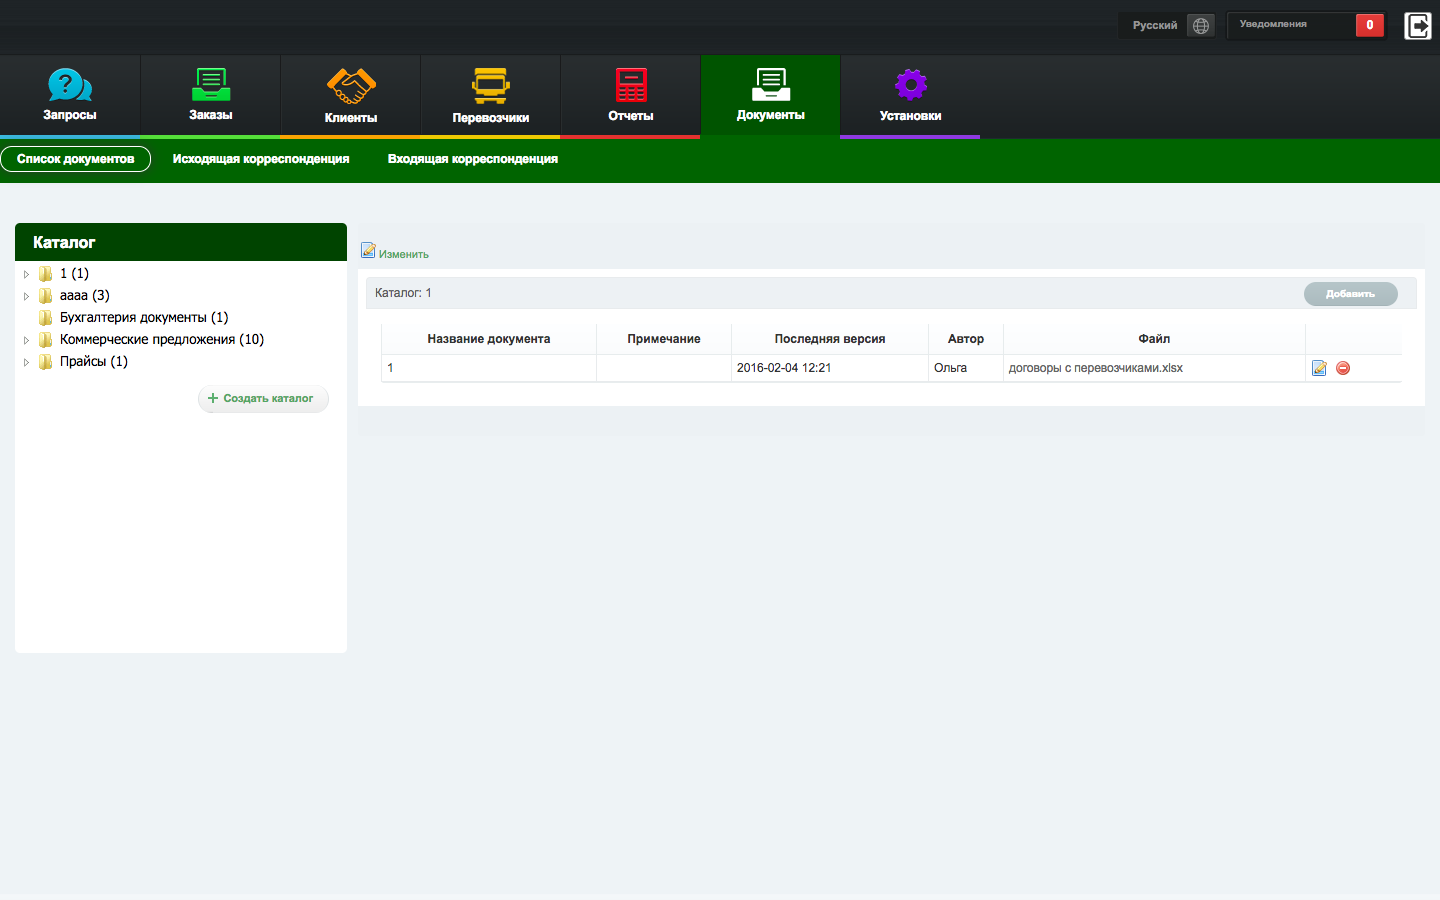Click the Файл column header
Image resolution: width=1440 pixels, height=900 pixels.
(1154, 339)
